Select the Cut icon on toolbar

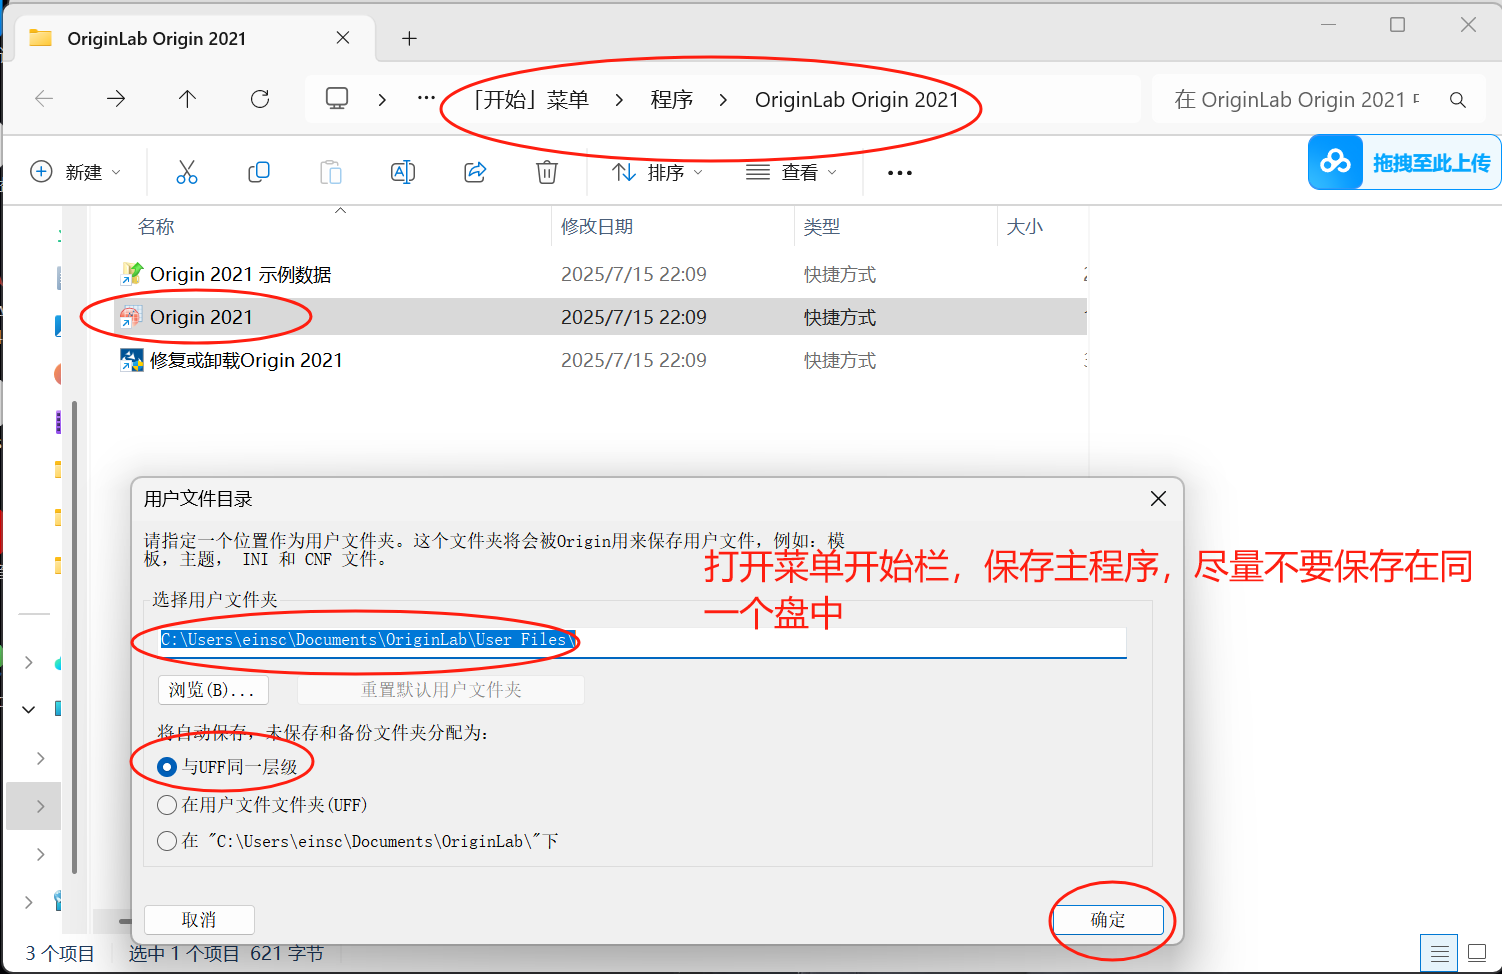[187, 171]
